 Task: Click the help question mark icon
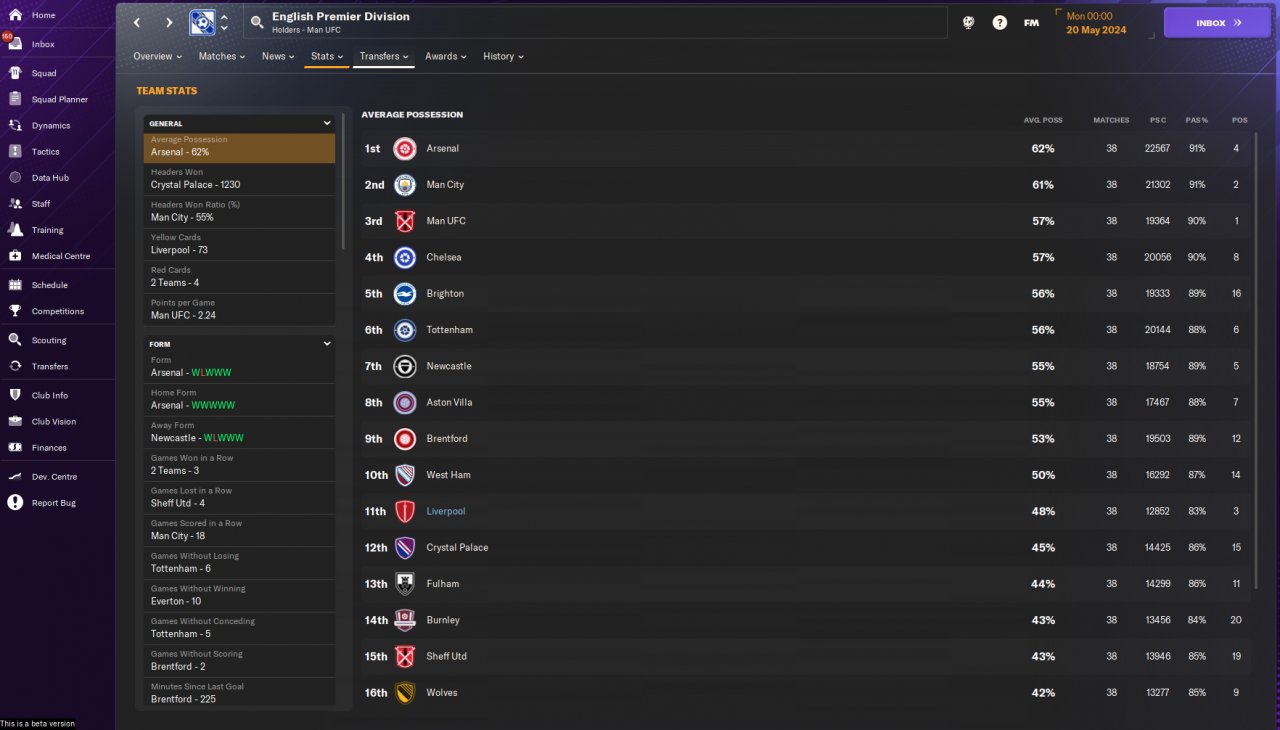(x=1000, y=22)
